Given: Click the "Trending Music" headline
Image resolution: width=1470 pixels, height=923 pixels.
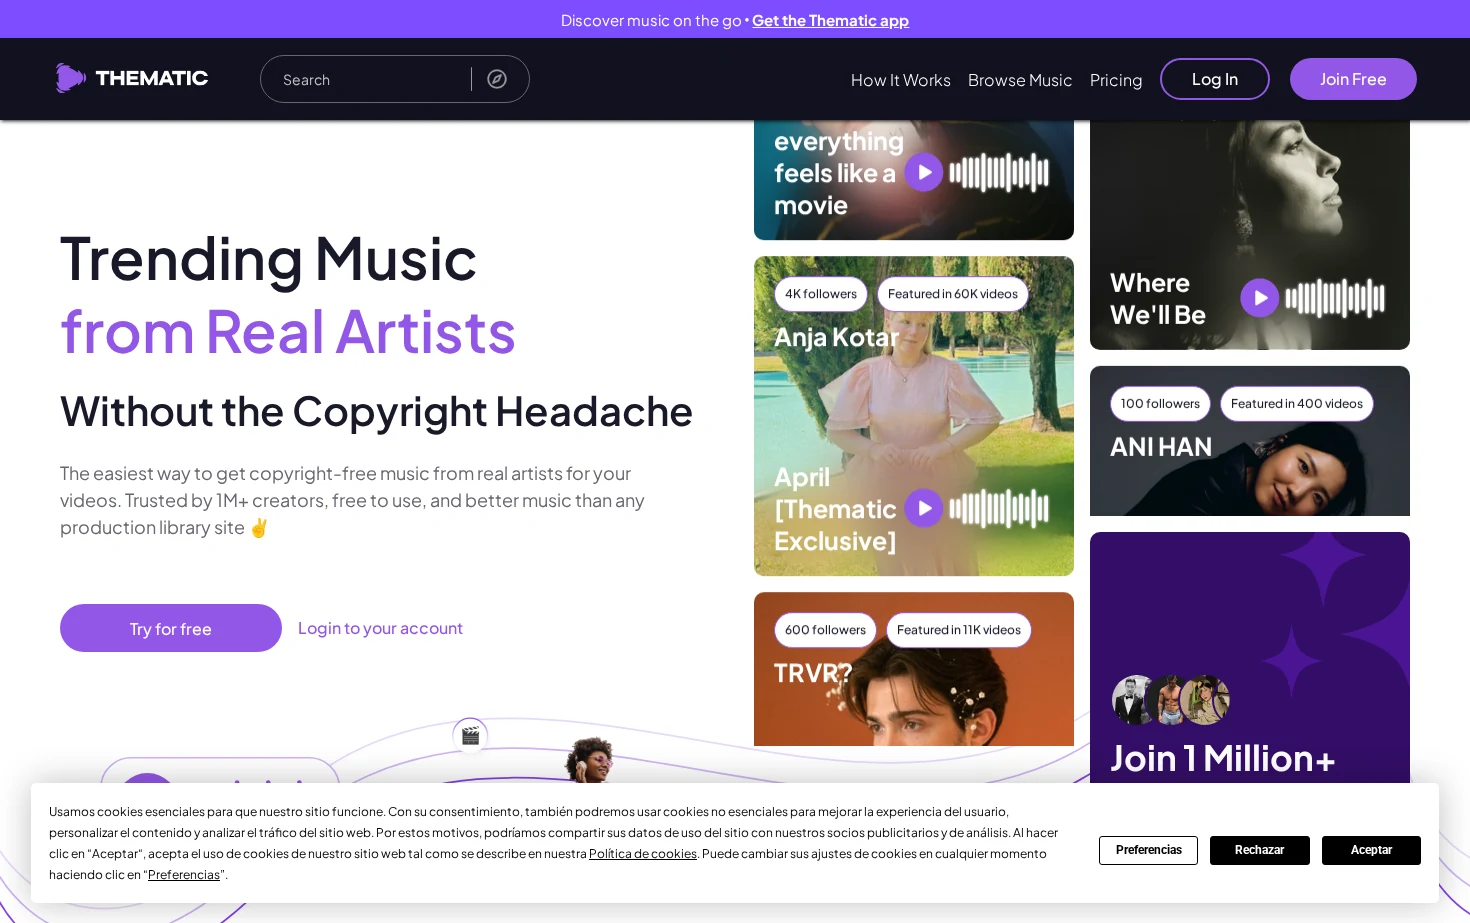Looking at the screenshot, I should tap(268, 259).
